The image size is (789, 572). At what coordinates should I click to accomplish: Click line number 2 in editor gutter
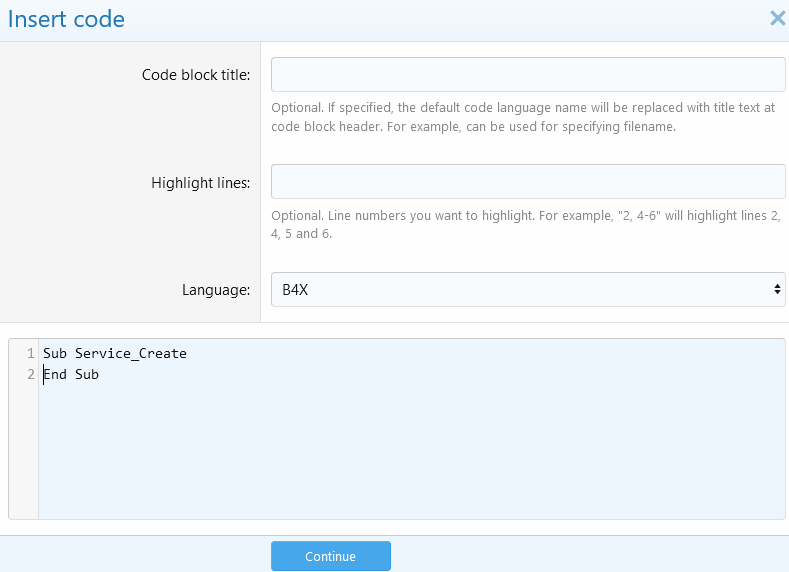coord(30,375)
